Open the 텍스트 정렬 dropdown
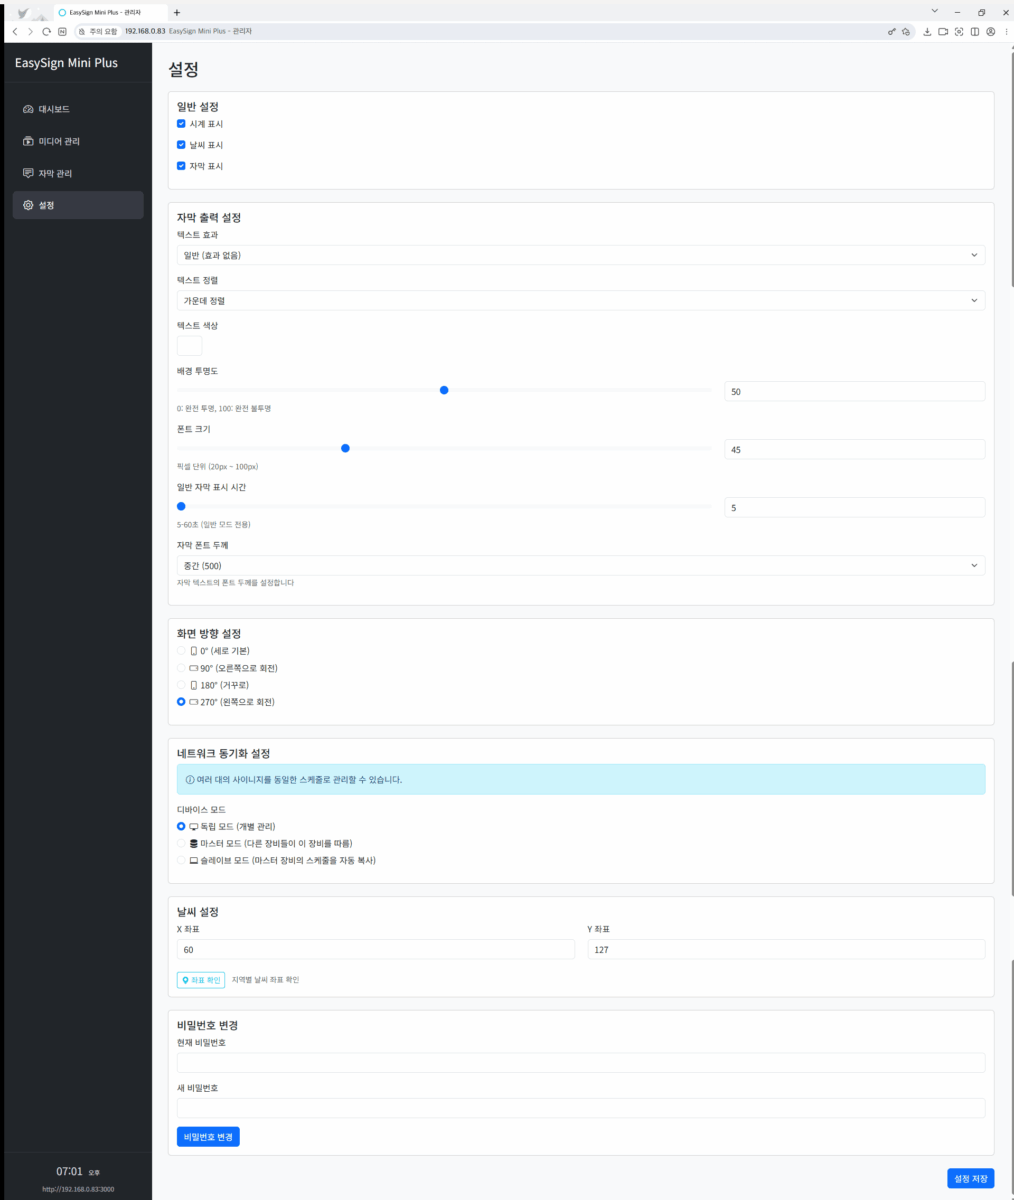 (x=581, y=300)
